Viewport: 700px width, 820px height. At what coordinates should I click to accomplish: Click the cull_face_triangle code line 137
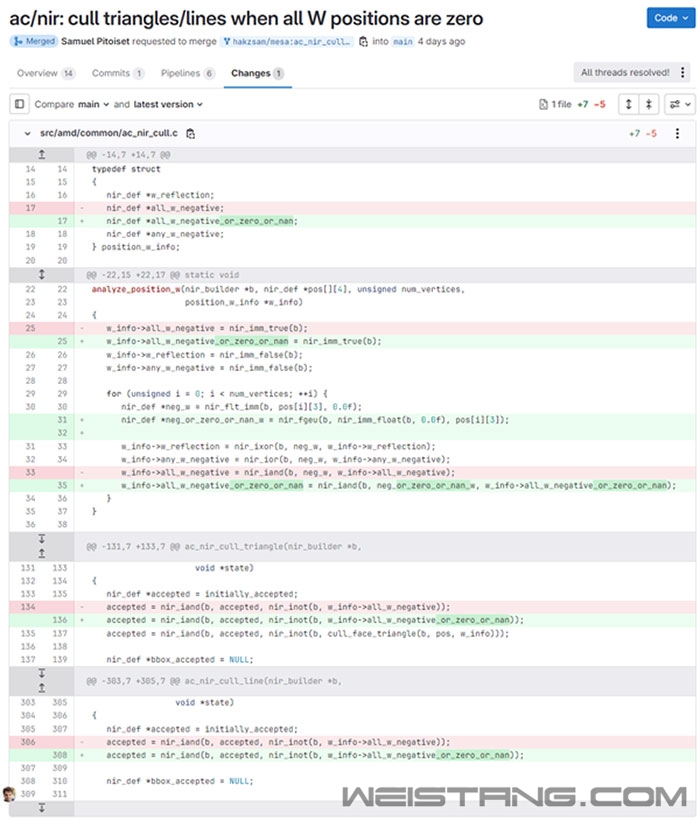click(x=307, y=633)
